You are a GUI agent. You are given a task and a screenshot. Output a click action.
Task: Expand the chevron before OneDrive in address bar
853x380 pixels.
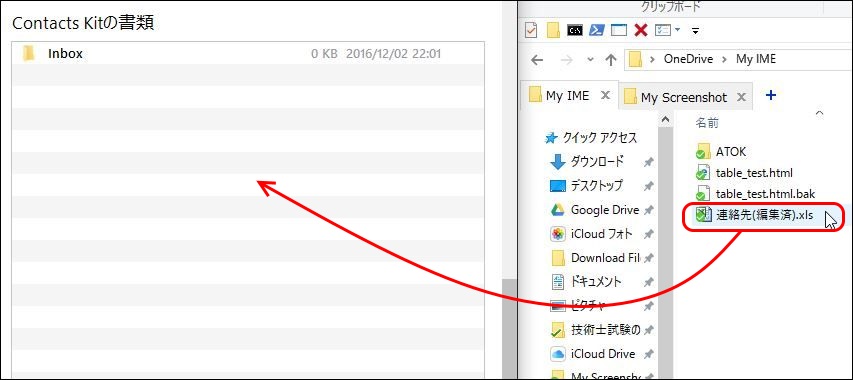652,59
